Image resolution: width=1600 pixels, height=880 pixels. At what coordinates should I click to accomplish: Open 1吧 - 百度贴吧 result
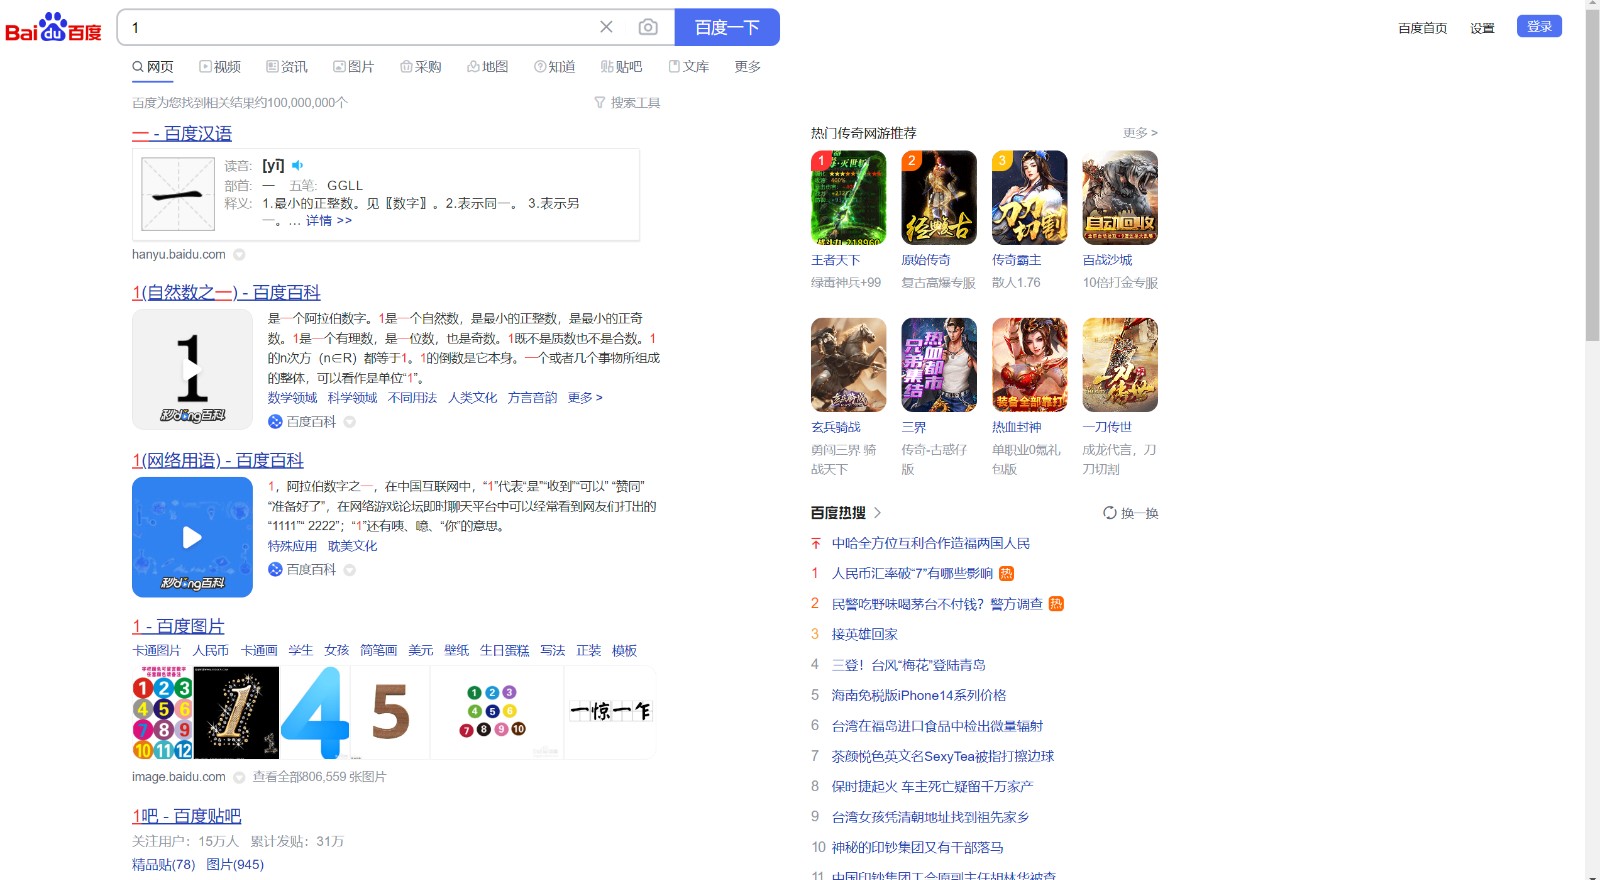coord(187,816)
